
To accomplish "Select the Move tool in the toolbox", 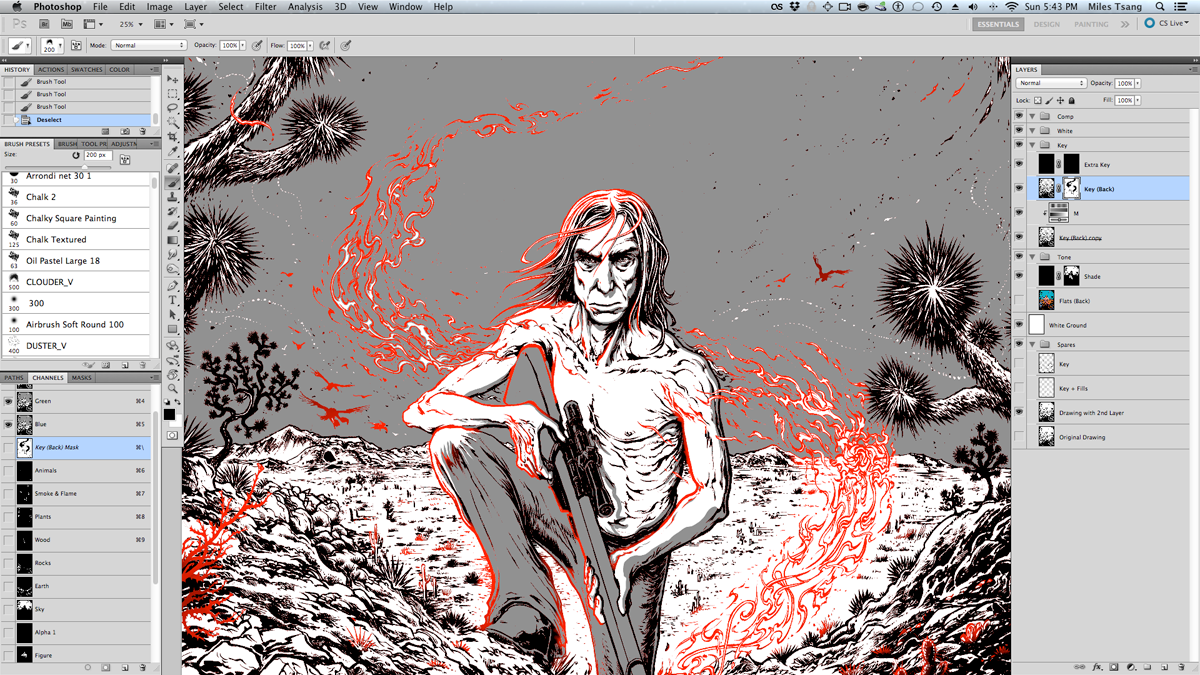I will 173,79.
